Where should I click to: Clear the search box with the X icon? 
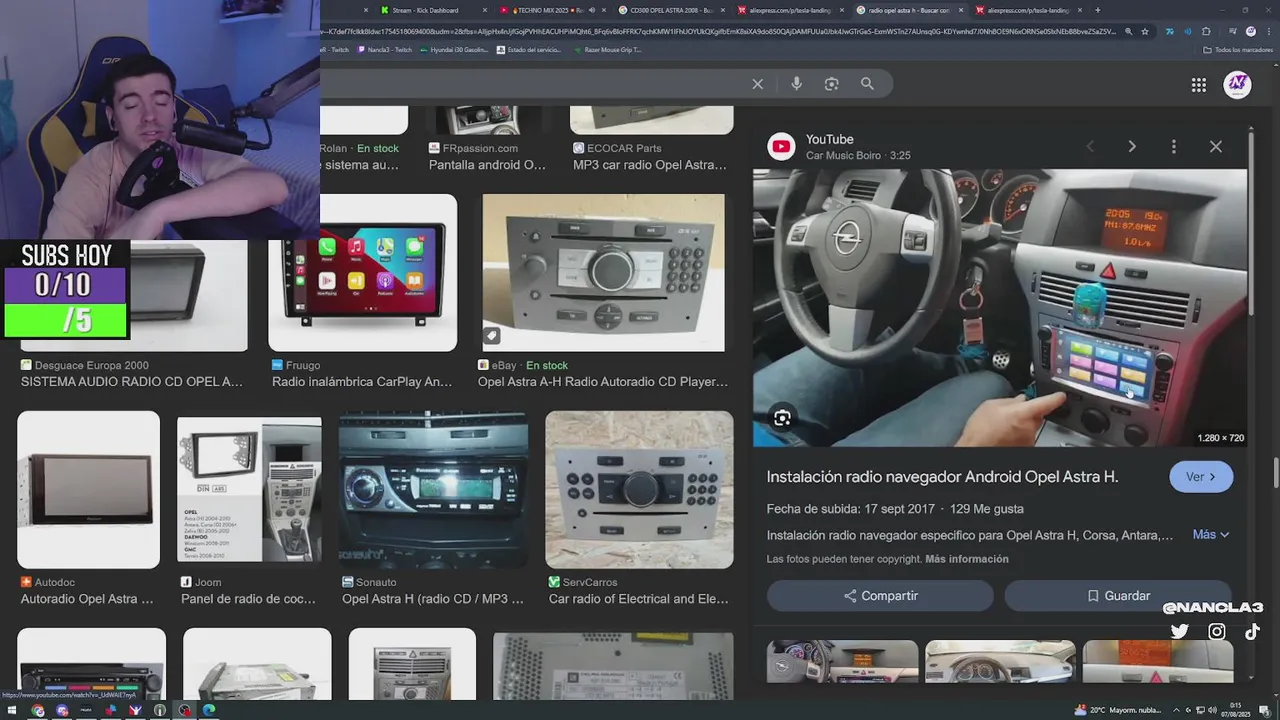click(x=757, y=84)
